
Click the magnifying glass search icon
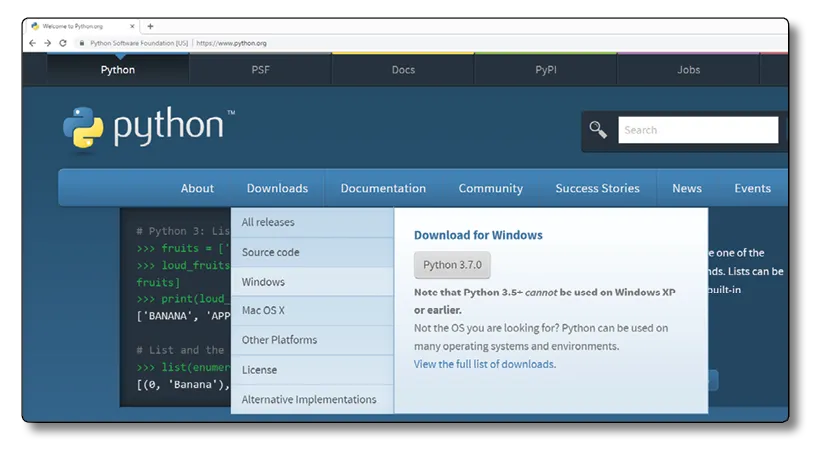pyautogui.click(x=598, y=130)
